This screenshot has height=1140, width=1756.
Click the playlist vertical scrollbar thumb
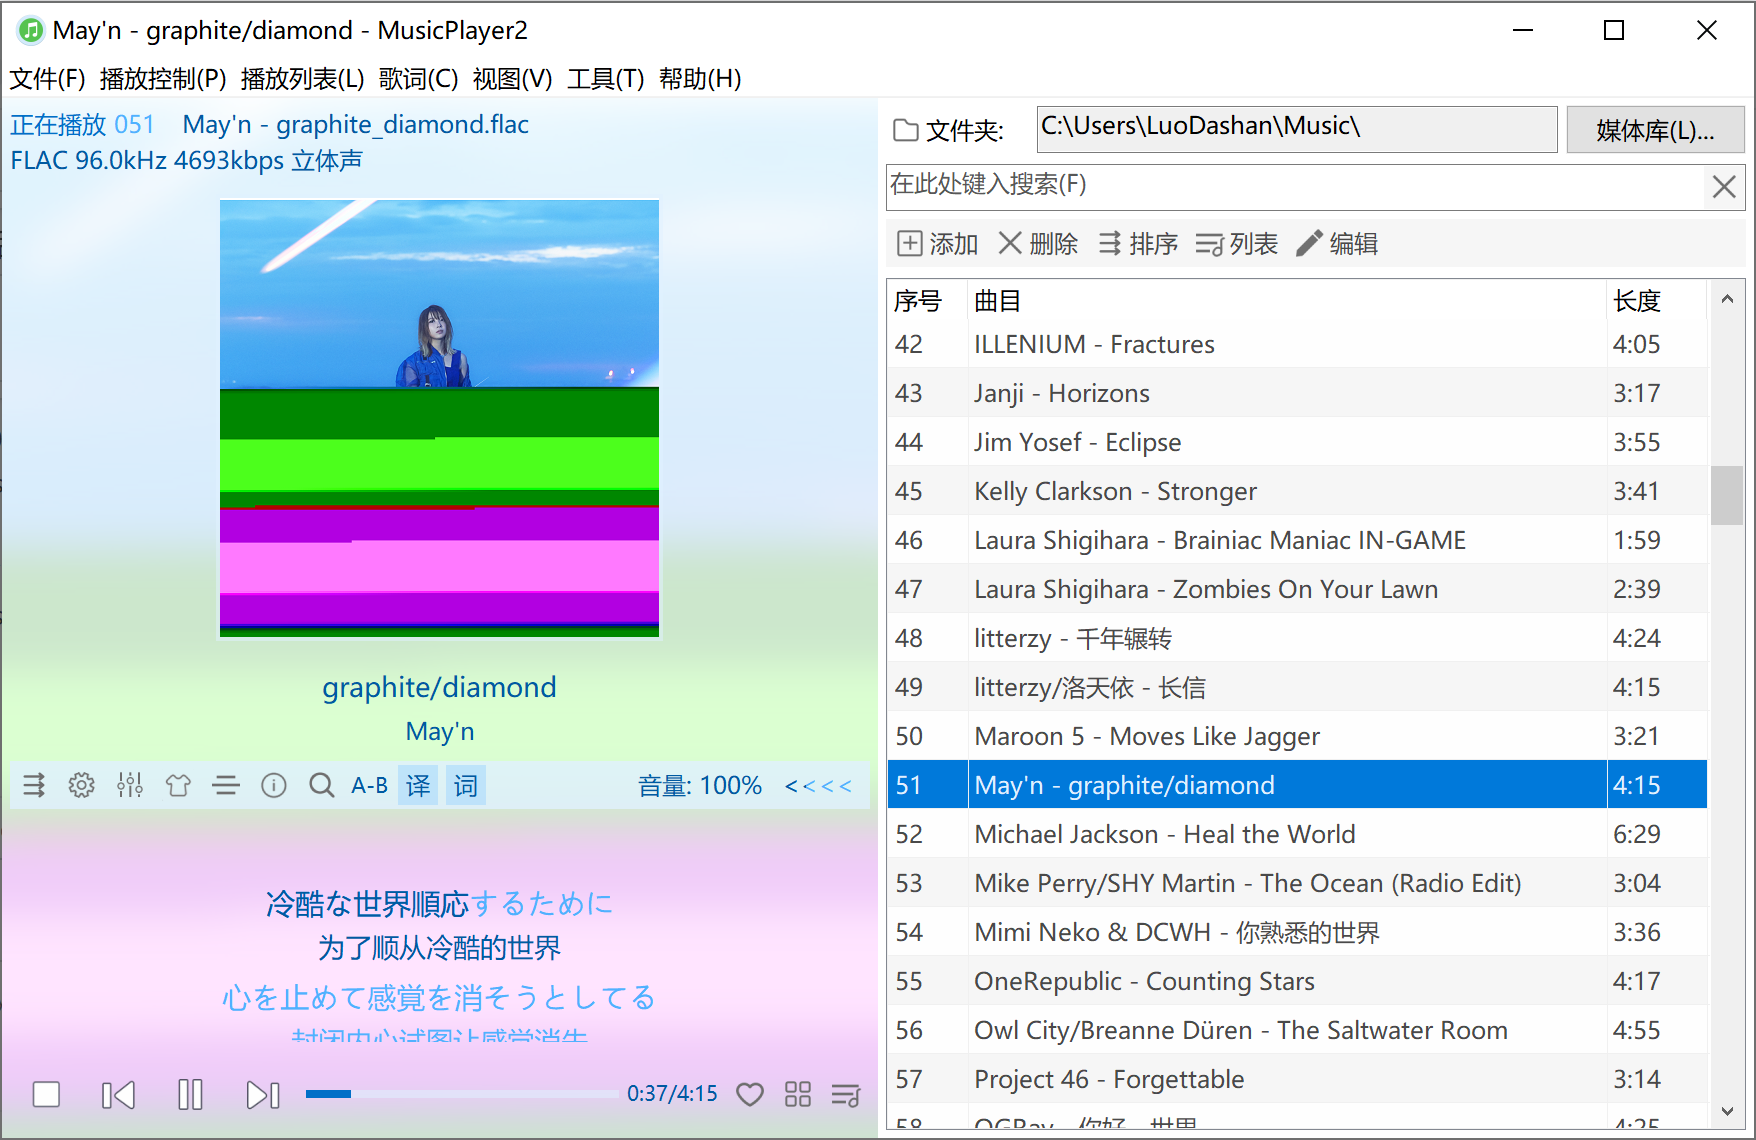[x=1727, y=495]
